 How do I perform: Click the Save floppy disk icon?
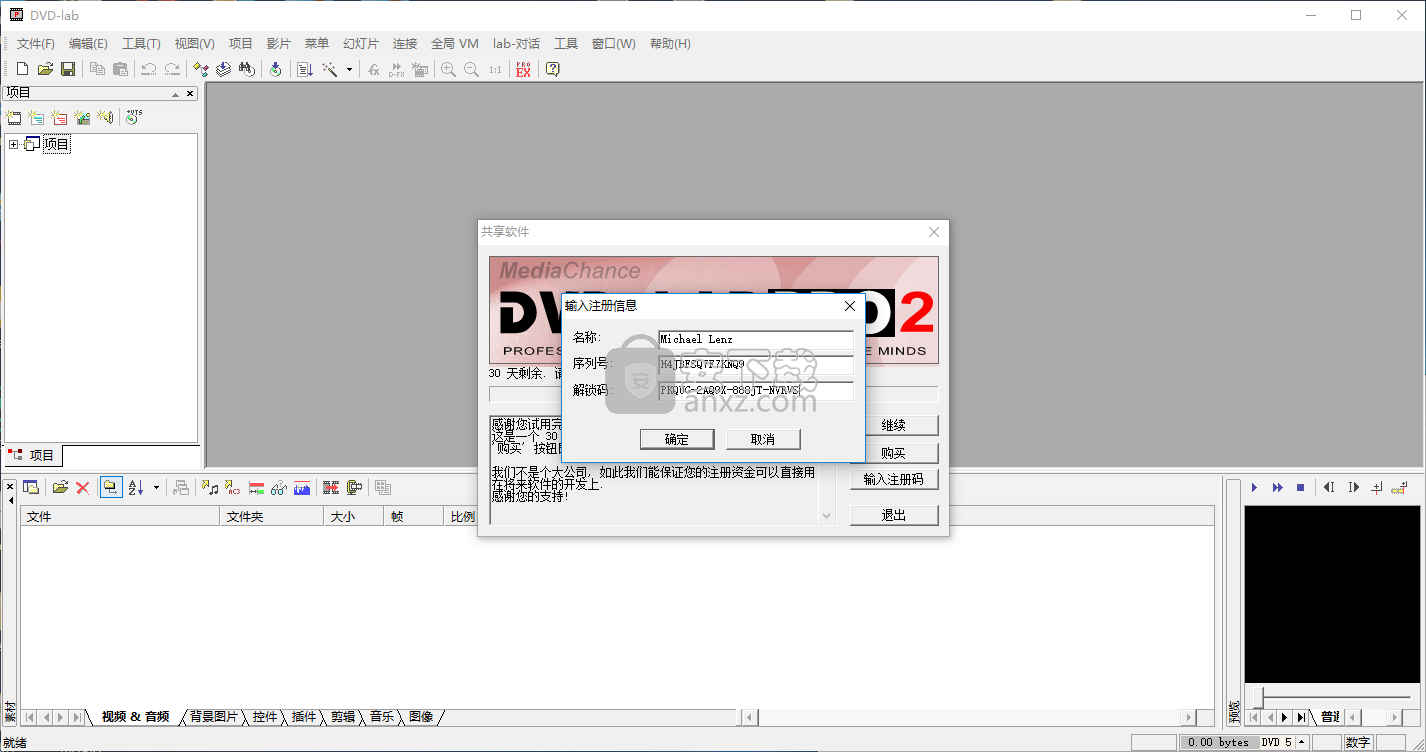tap(68, 69)
